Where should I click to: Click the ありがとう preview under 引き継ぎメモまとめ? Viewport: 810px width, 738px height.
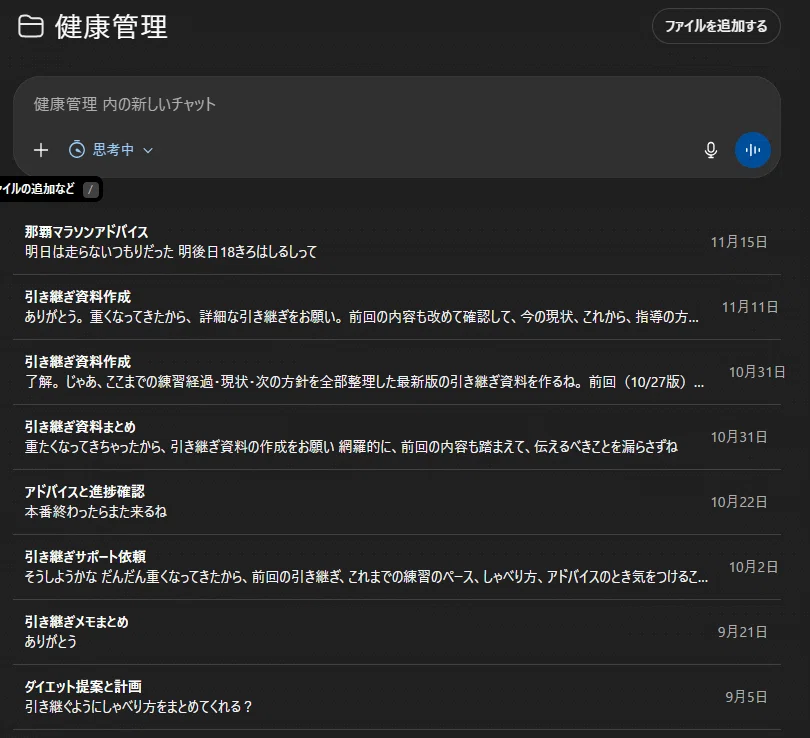point(51,641)
